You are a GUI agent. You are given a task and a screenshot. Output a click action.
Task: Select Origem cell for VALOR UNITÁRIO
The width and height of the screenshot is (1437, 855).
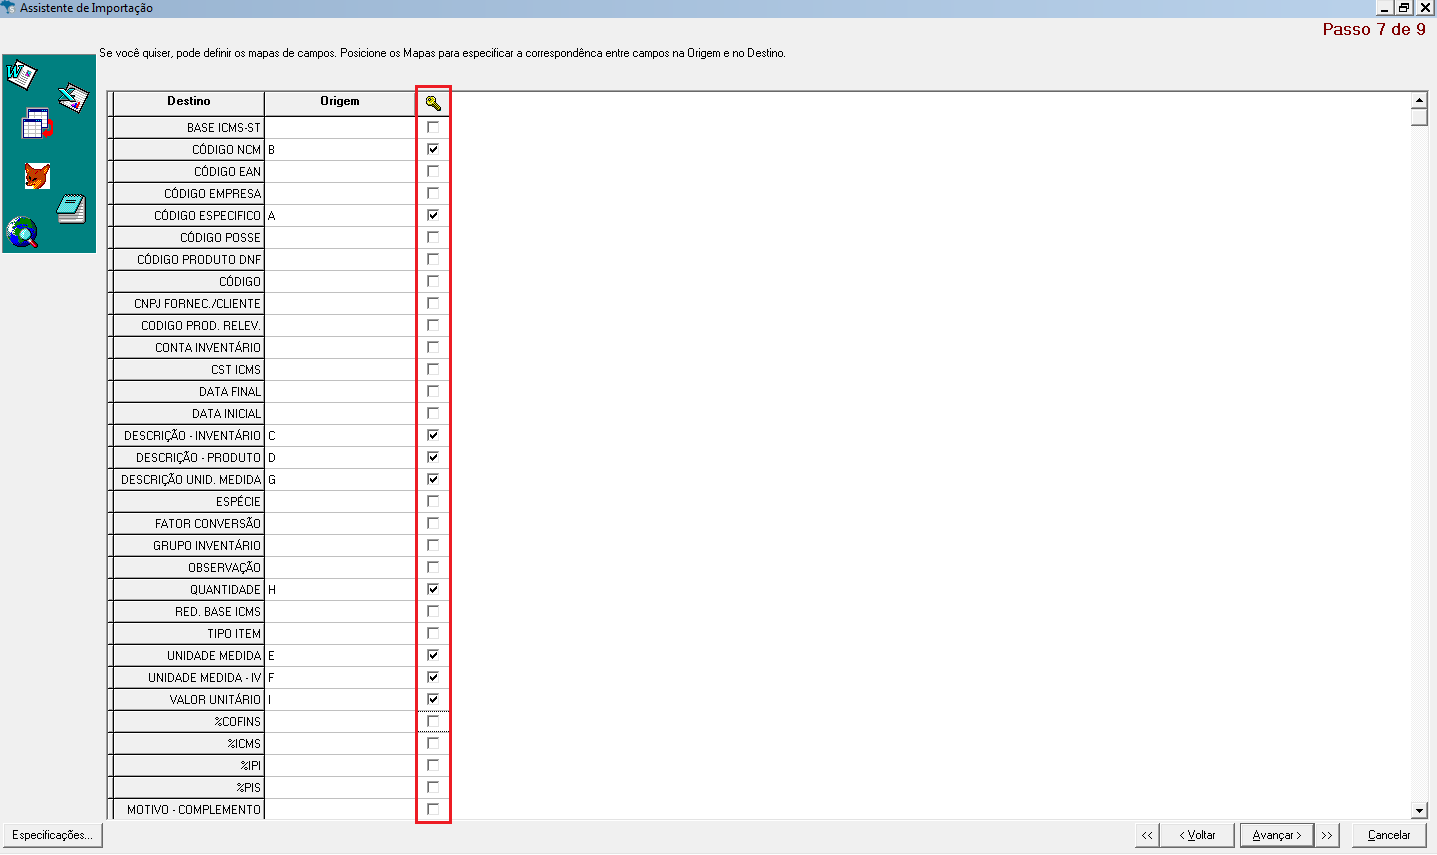coord(340,699)
